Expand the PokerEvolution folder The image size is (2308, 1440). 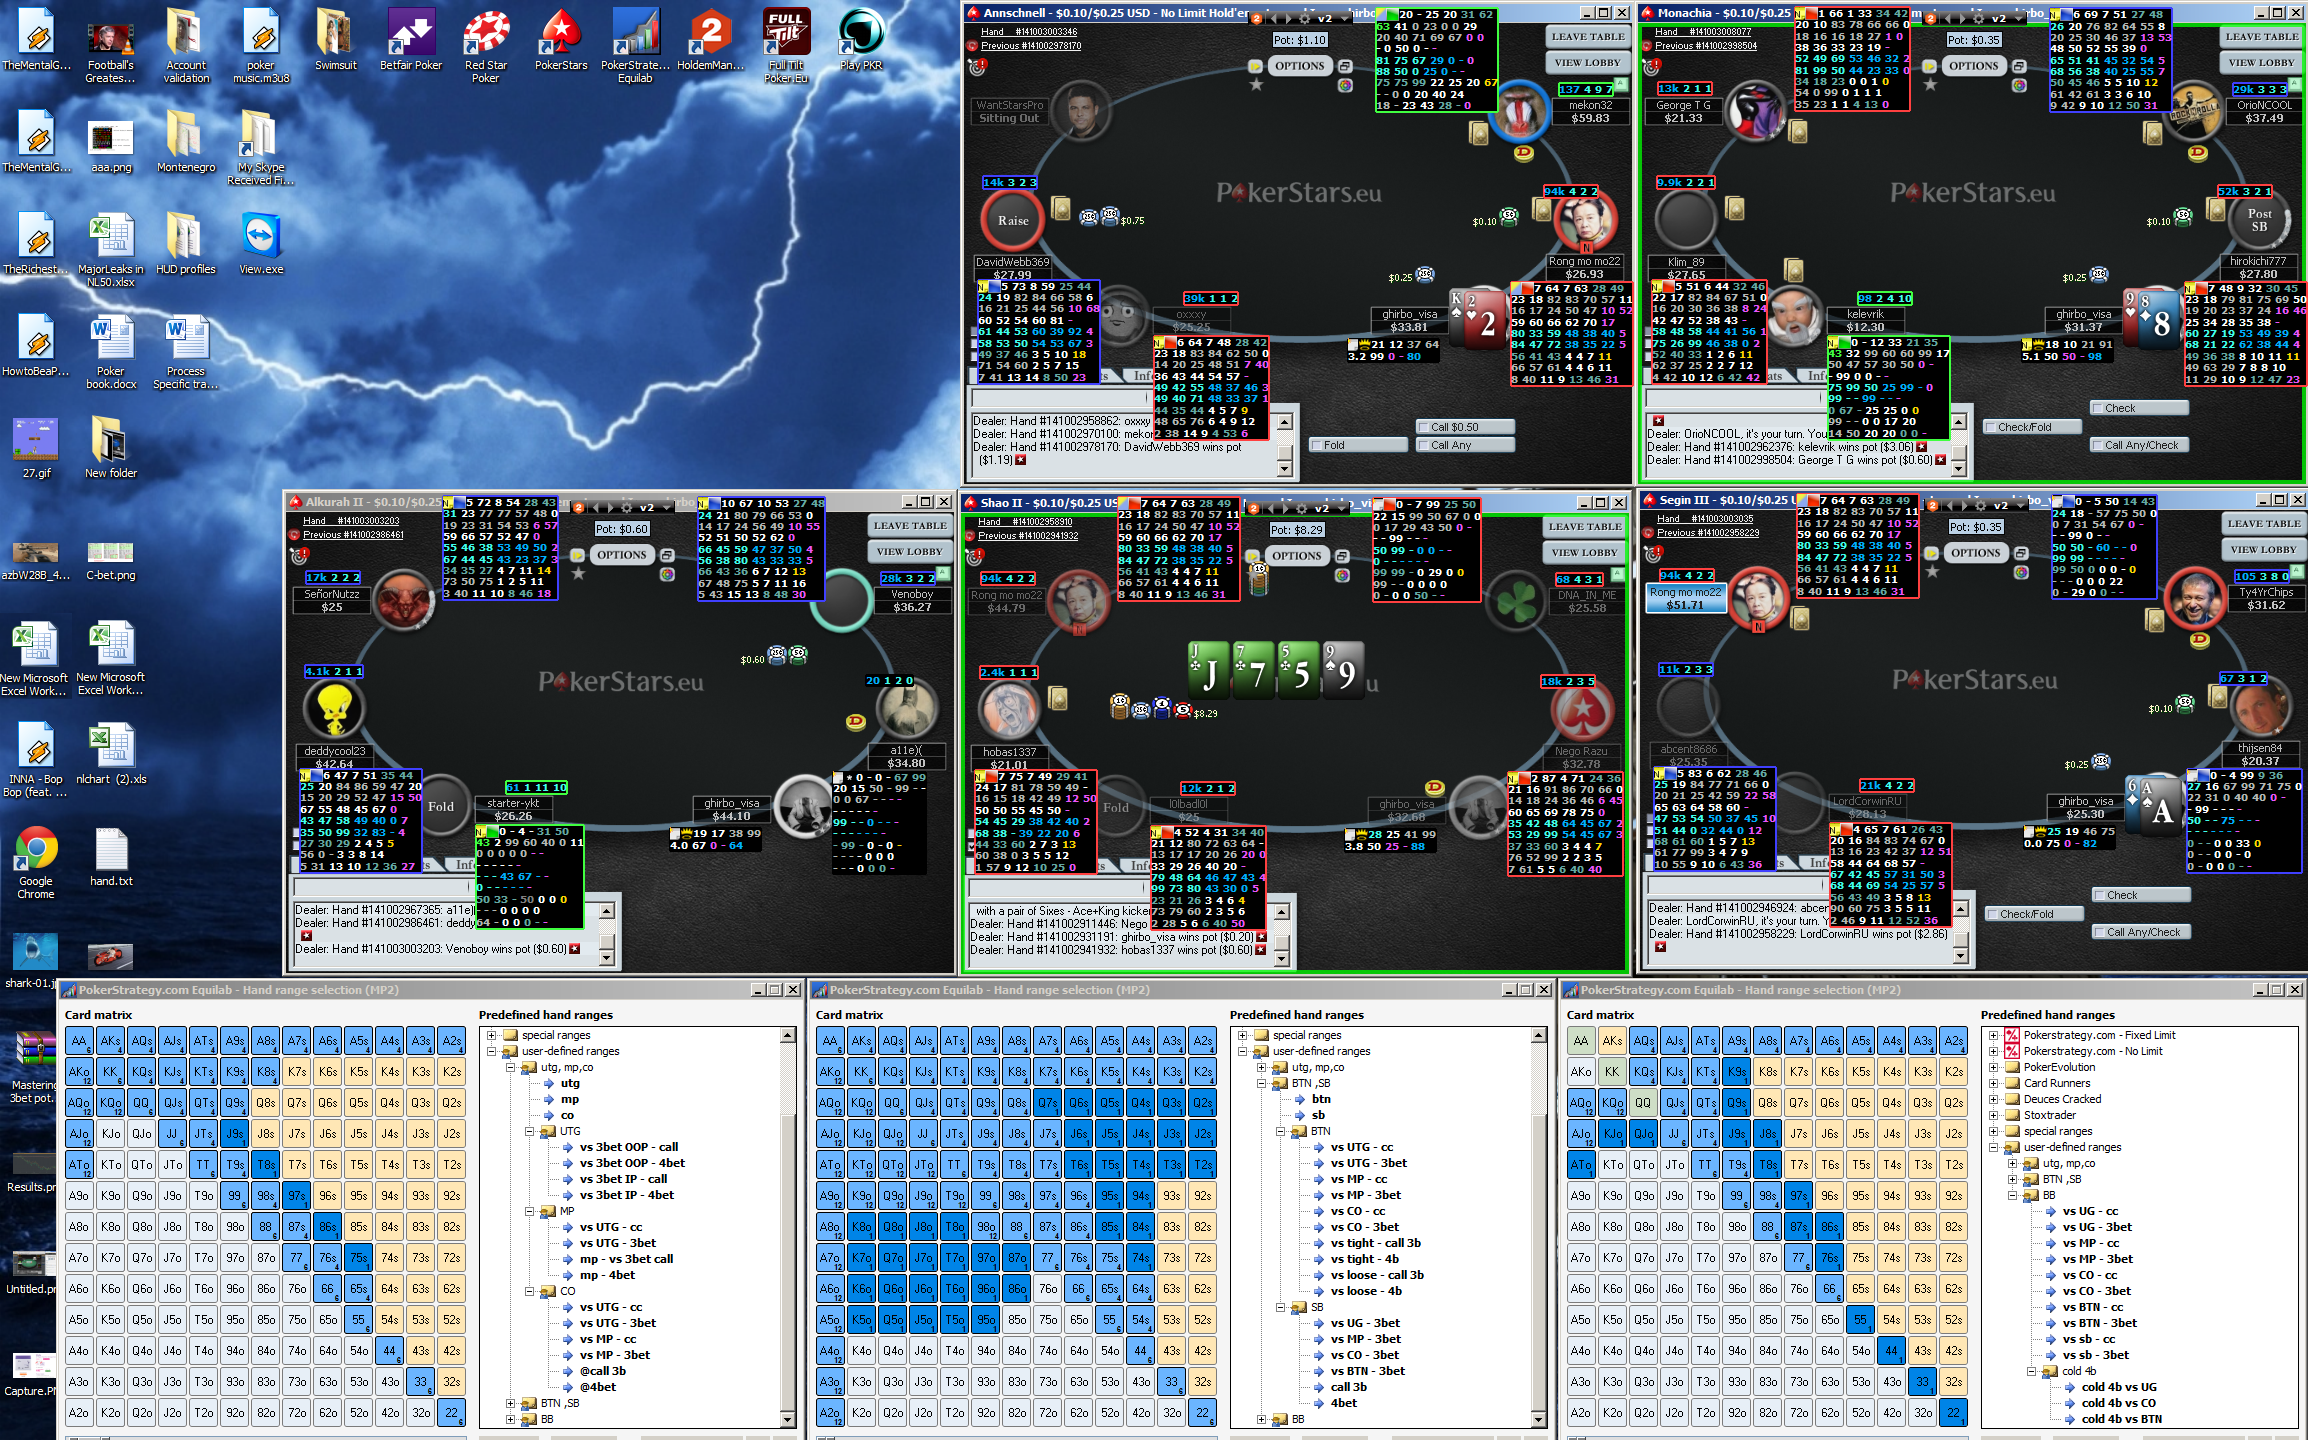[x=1994, y=1067]
